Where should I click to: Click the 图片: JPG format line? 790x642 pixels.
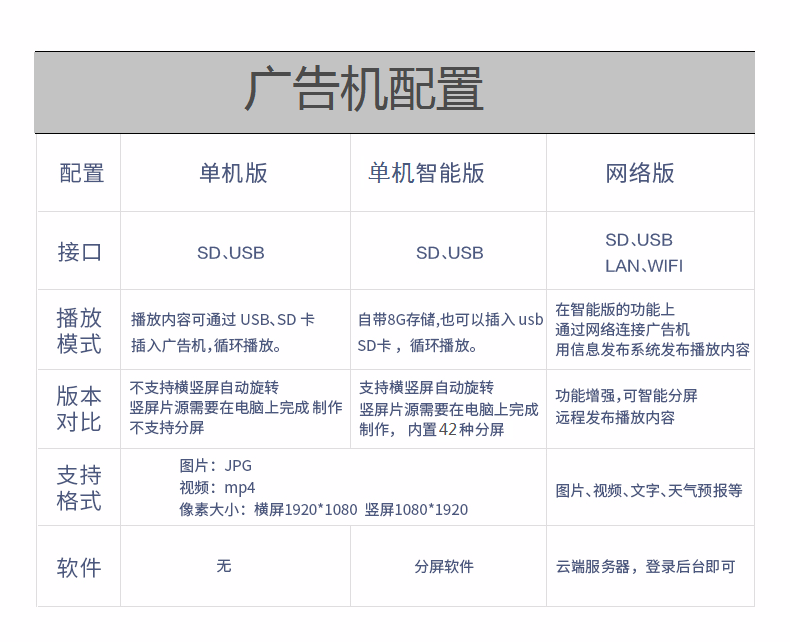click(x=216, y=466)
